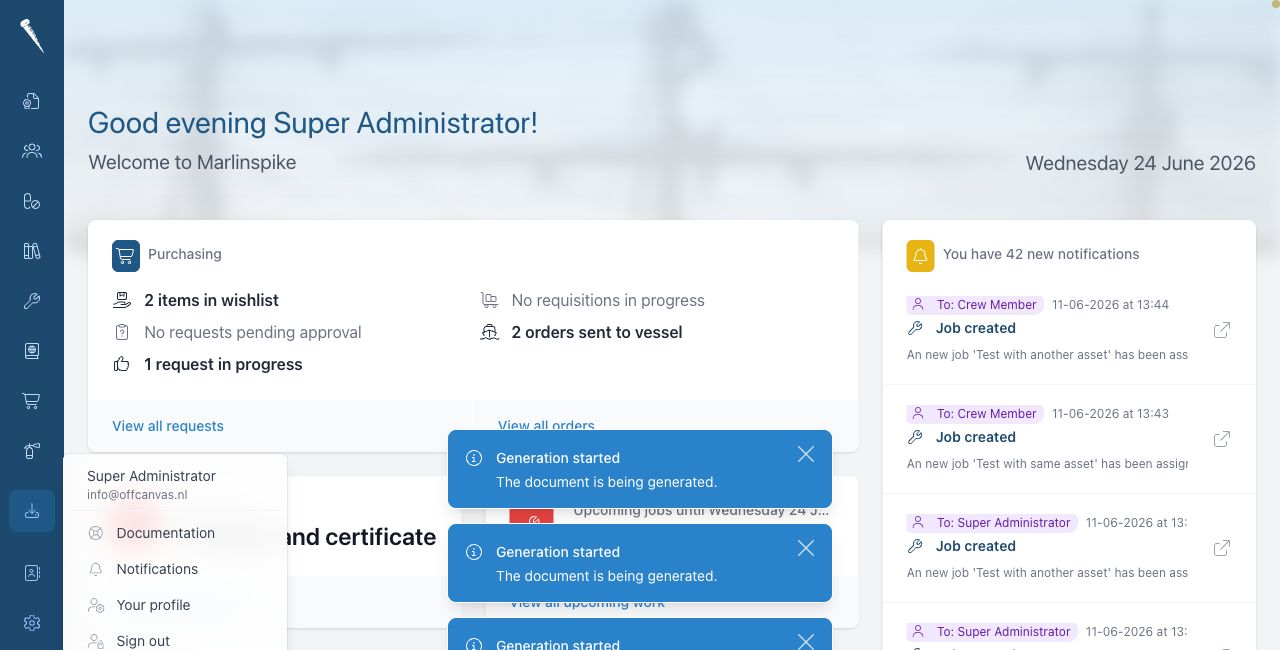Close the top Generation started toast

(806, 454)
